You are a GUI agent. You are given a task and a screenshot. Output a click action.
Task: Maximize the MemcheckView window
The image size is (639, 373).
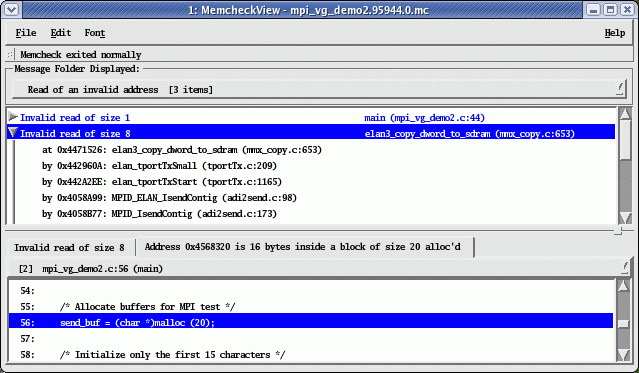click(610, 10)
